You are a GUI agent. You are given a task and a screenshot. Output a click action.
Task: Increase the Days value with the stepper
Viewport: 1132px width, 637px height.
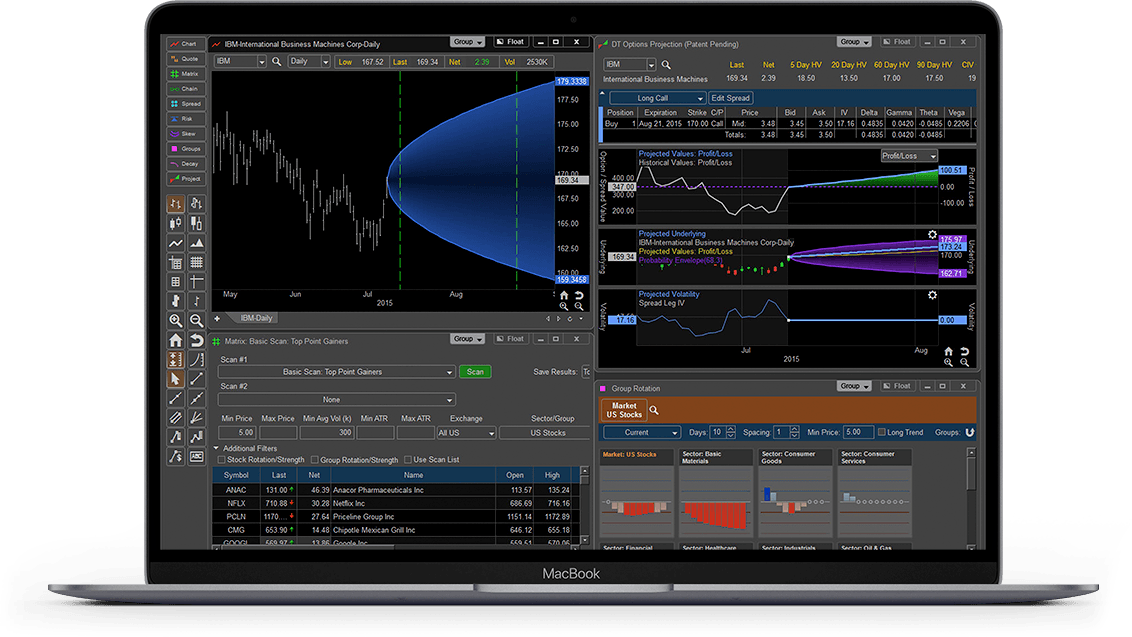tap(731, 430)
